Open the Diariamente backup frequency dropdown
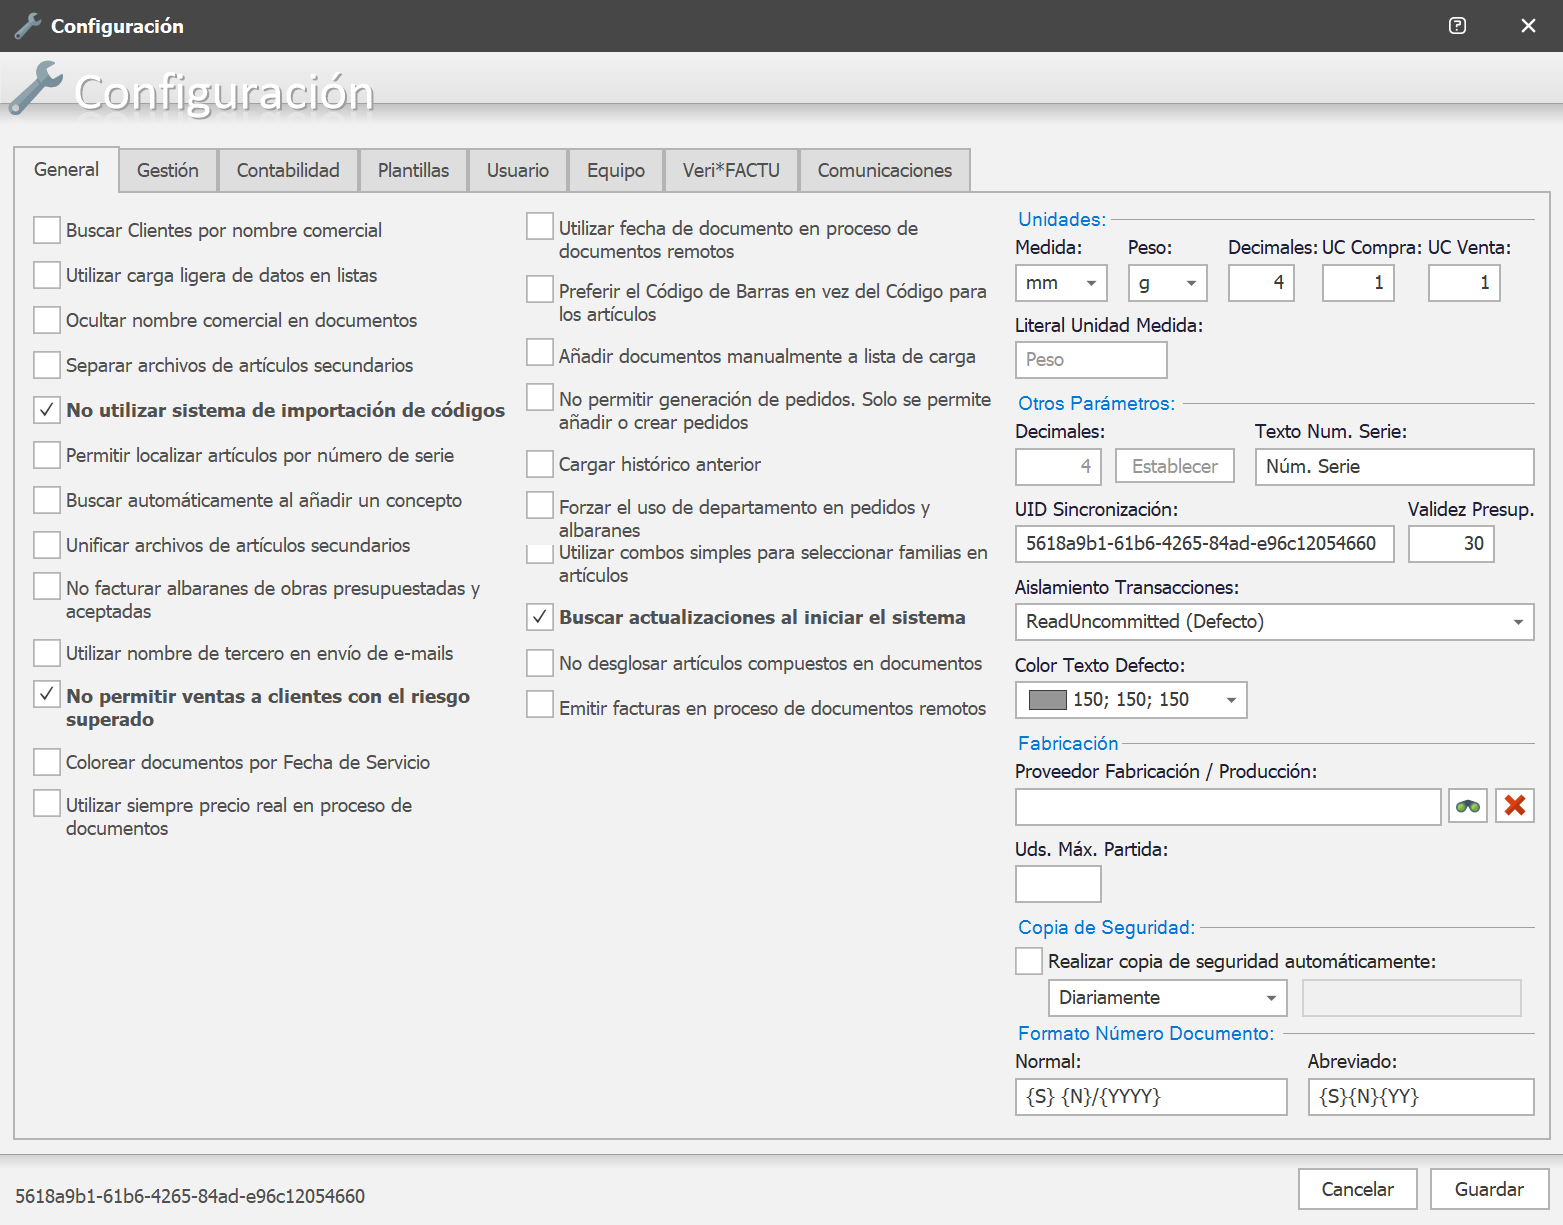Viewport: 1563px width, 1225px height. pyautogui.click(x=1272, y=998)
